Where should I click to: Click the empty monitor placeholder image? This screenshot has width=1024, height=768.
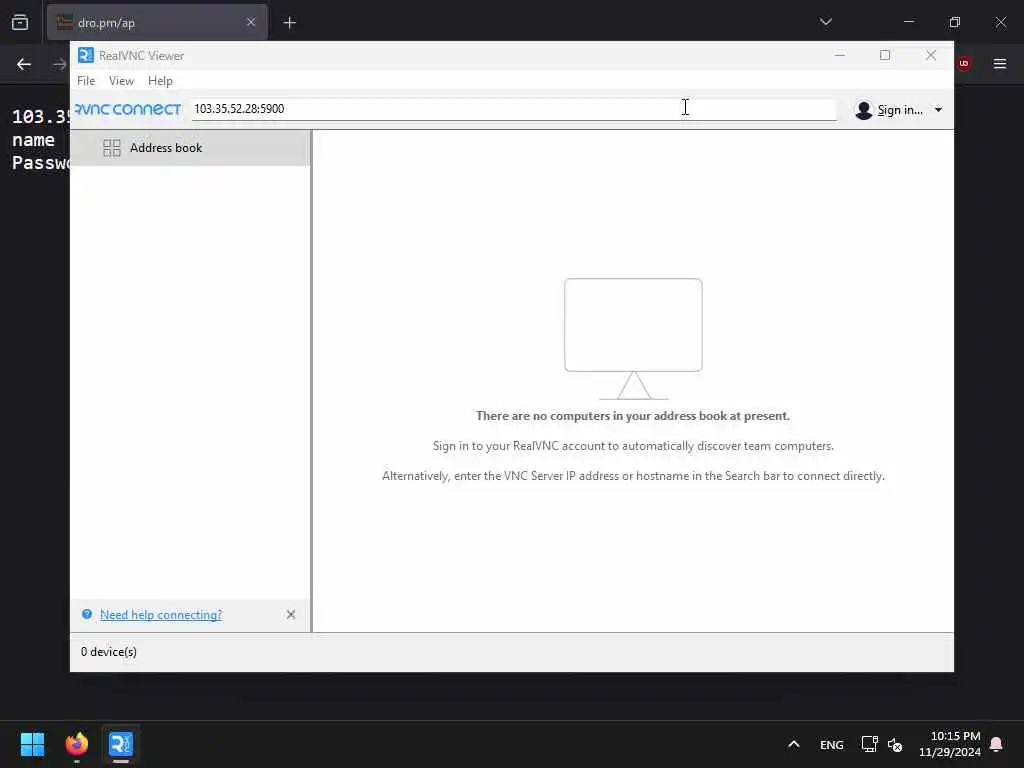click(x=633, y=338)
